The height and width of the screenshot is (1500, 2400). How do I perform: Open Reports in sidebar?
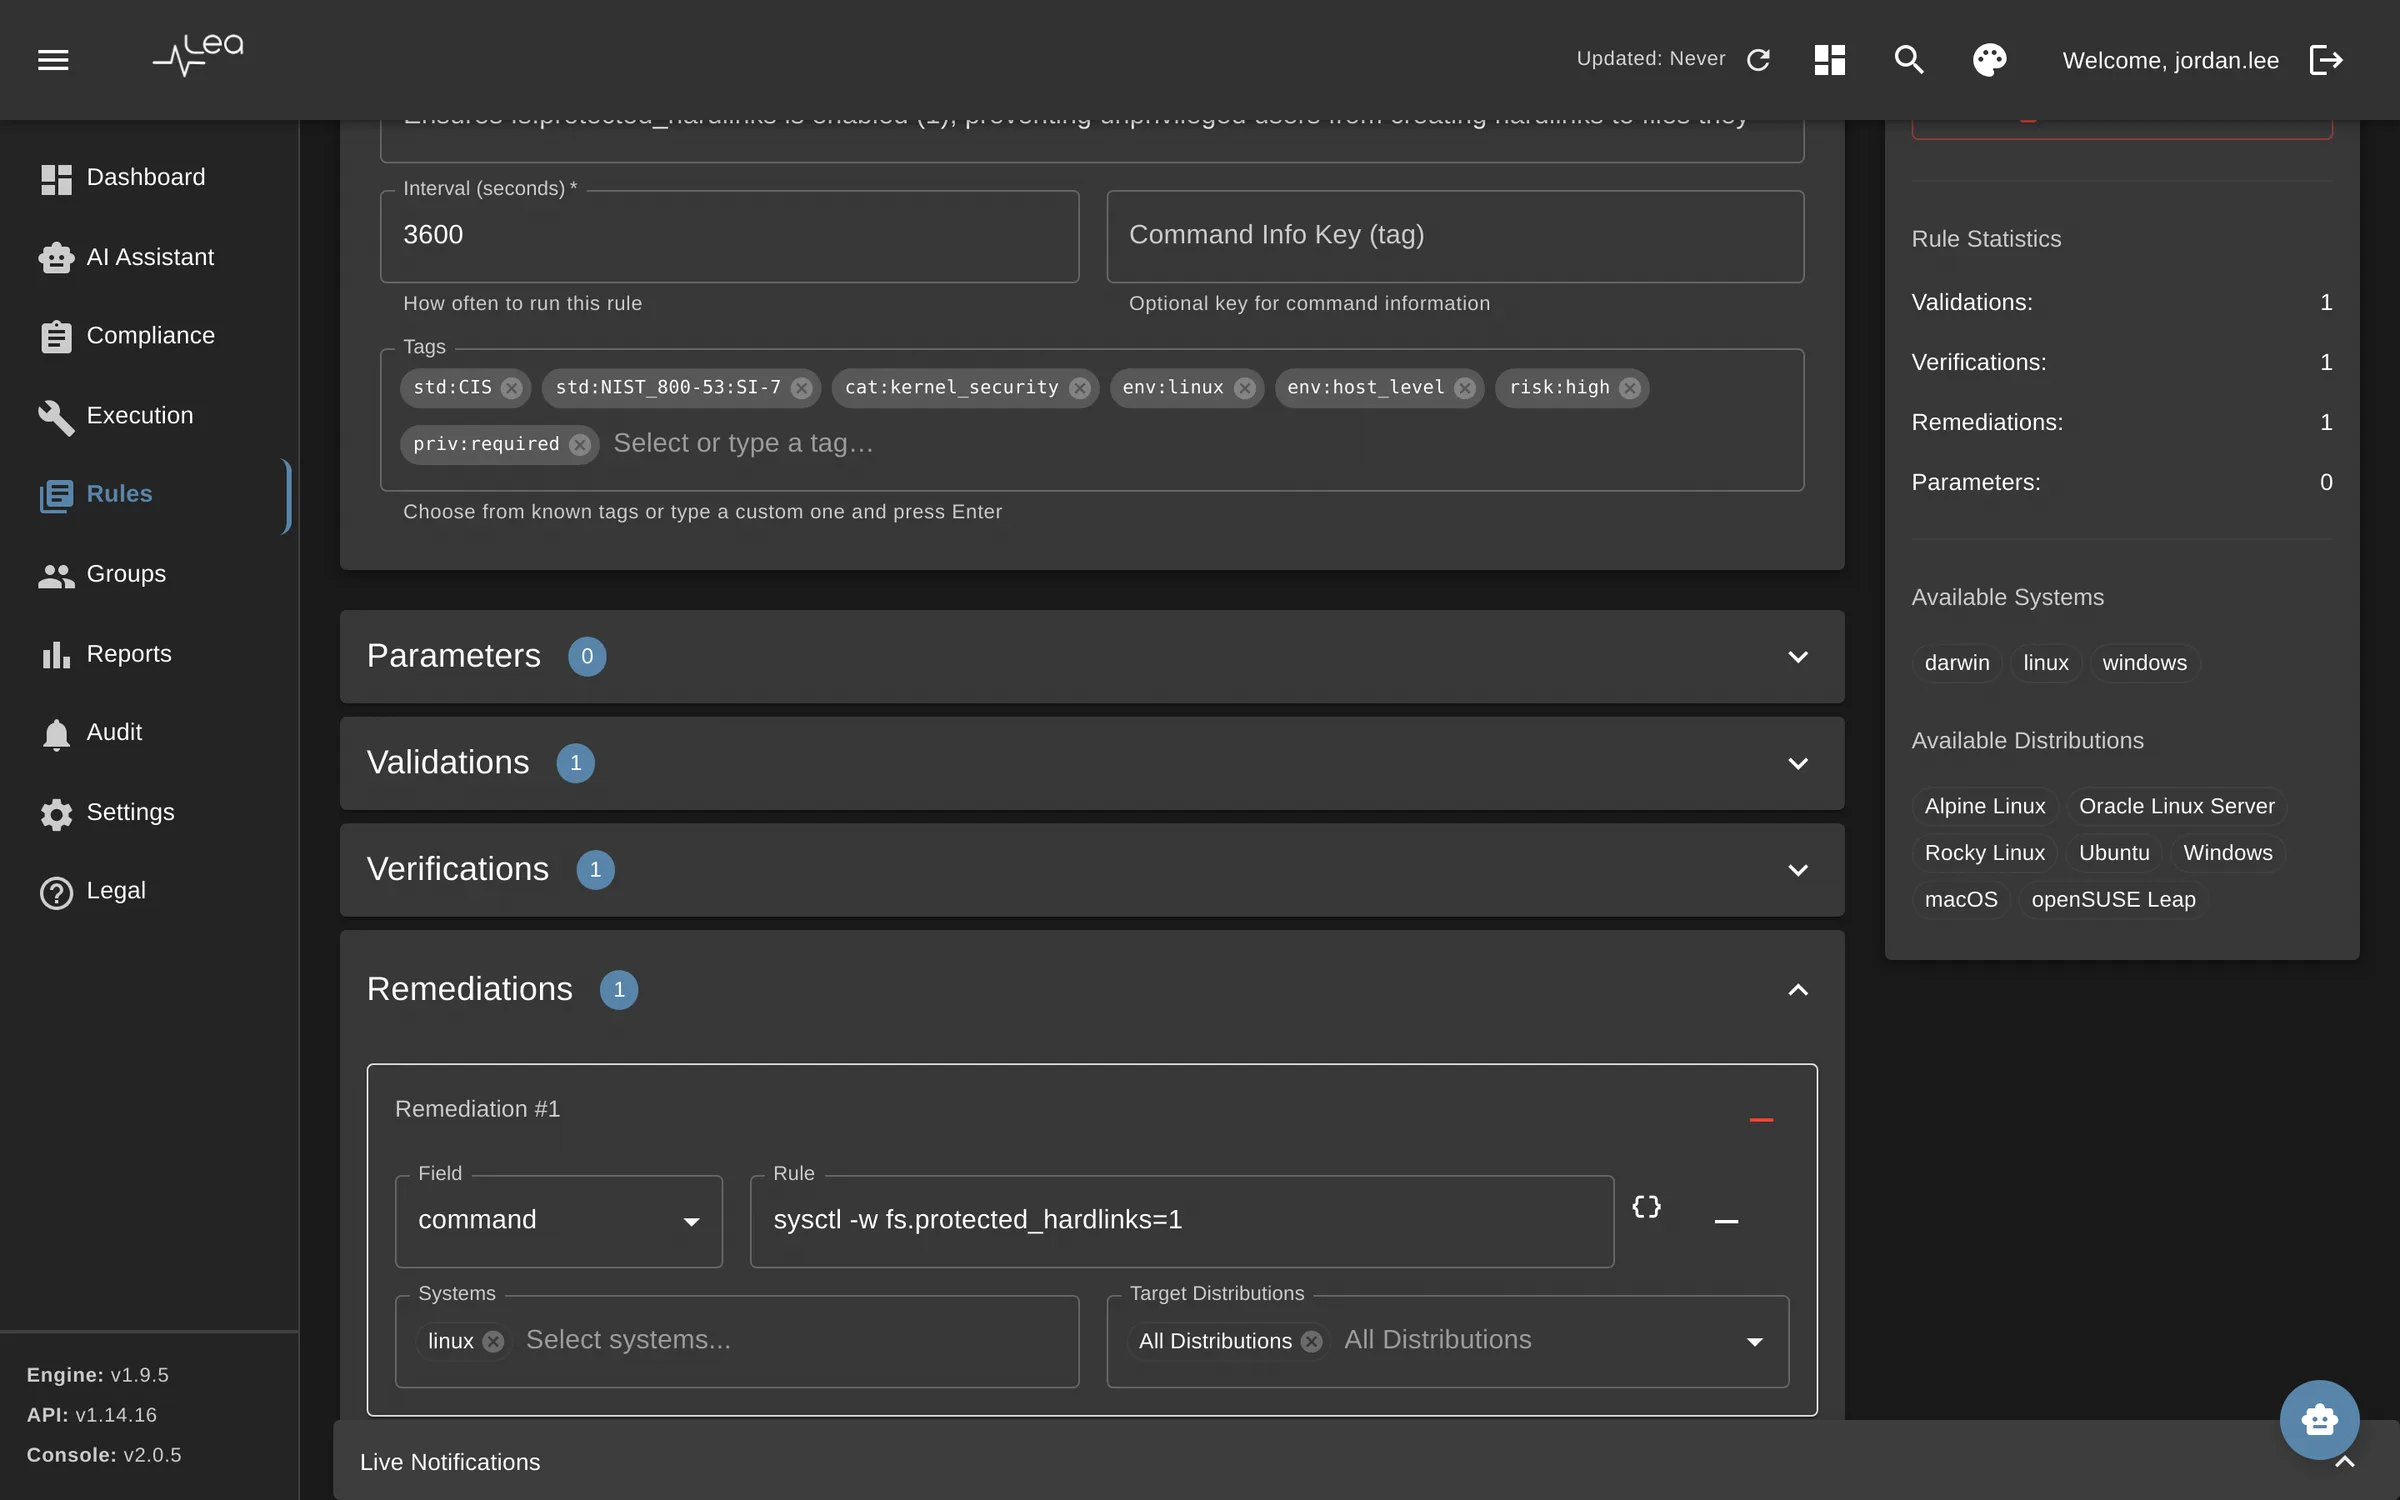pos(148,654)
